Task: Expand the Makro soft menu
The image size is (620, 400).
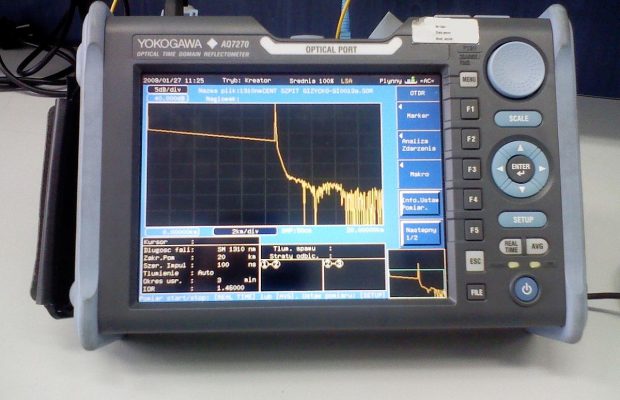Action: tap(418, 173)
